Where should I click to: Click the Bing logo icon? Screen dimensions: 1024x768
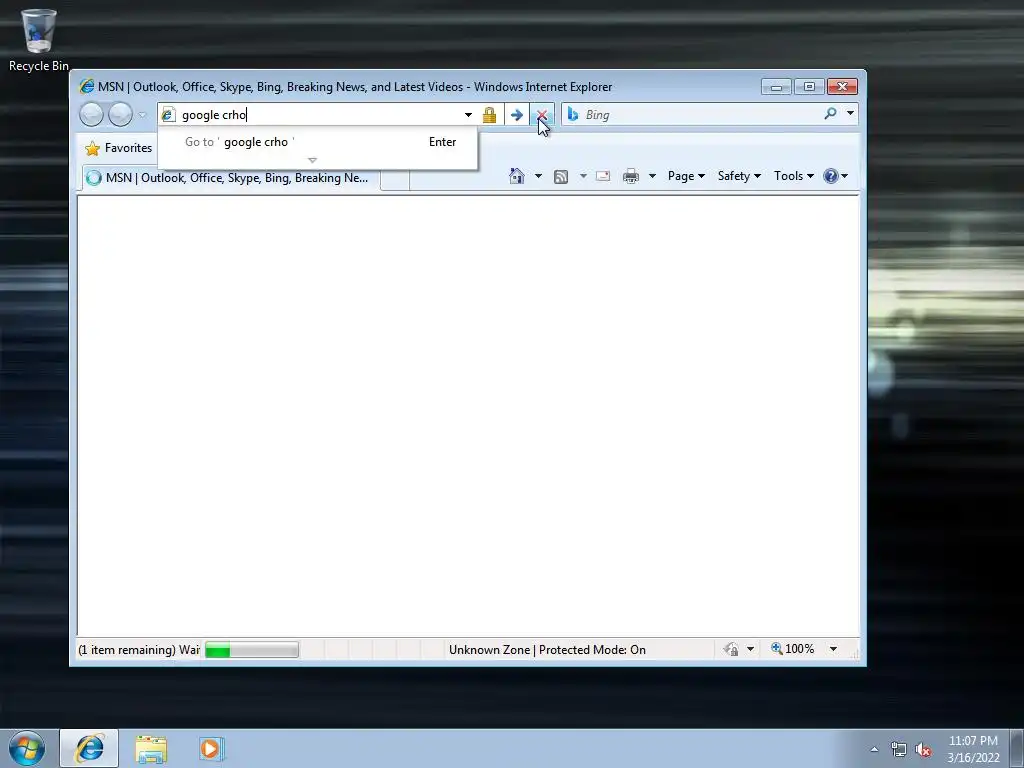pyautogui.click(x=573, y=115)
